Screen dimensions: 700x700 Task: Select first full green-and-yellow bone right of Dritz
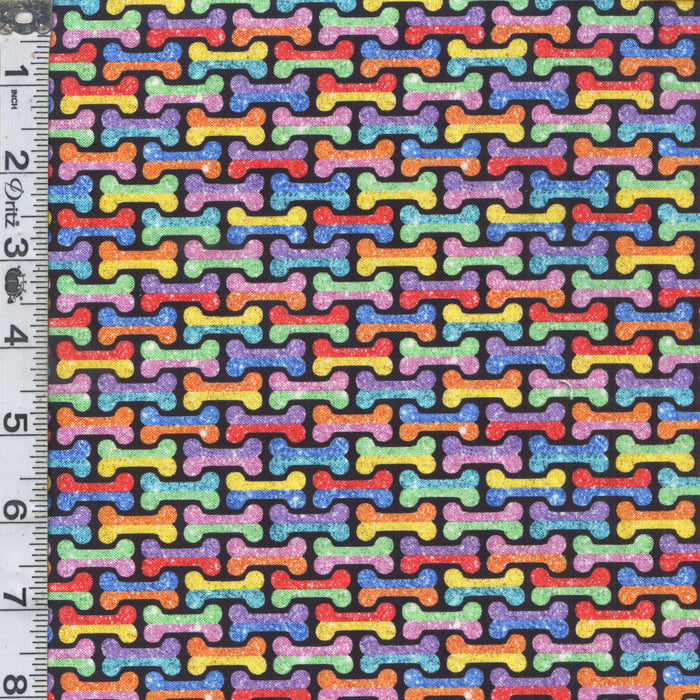click(x=138, y=192)
